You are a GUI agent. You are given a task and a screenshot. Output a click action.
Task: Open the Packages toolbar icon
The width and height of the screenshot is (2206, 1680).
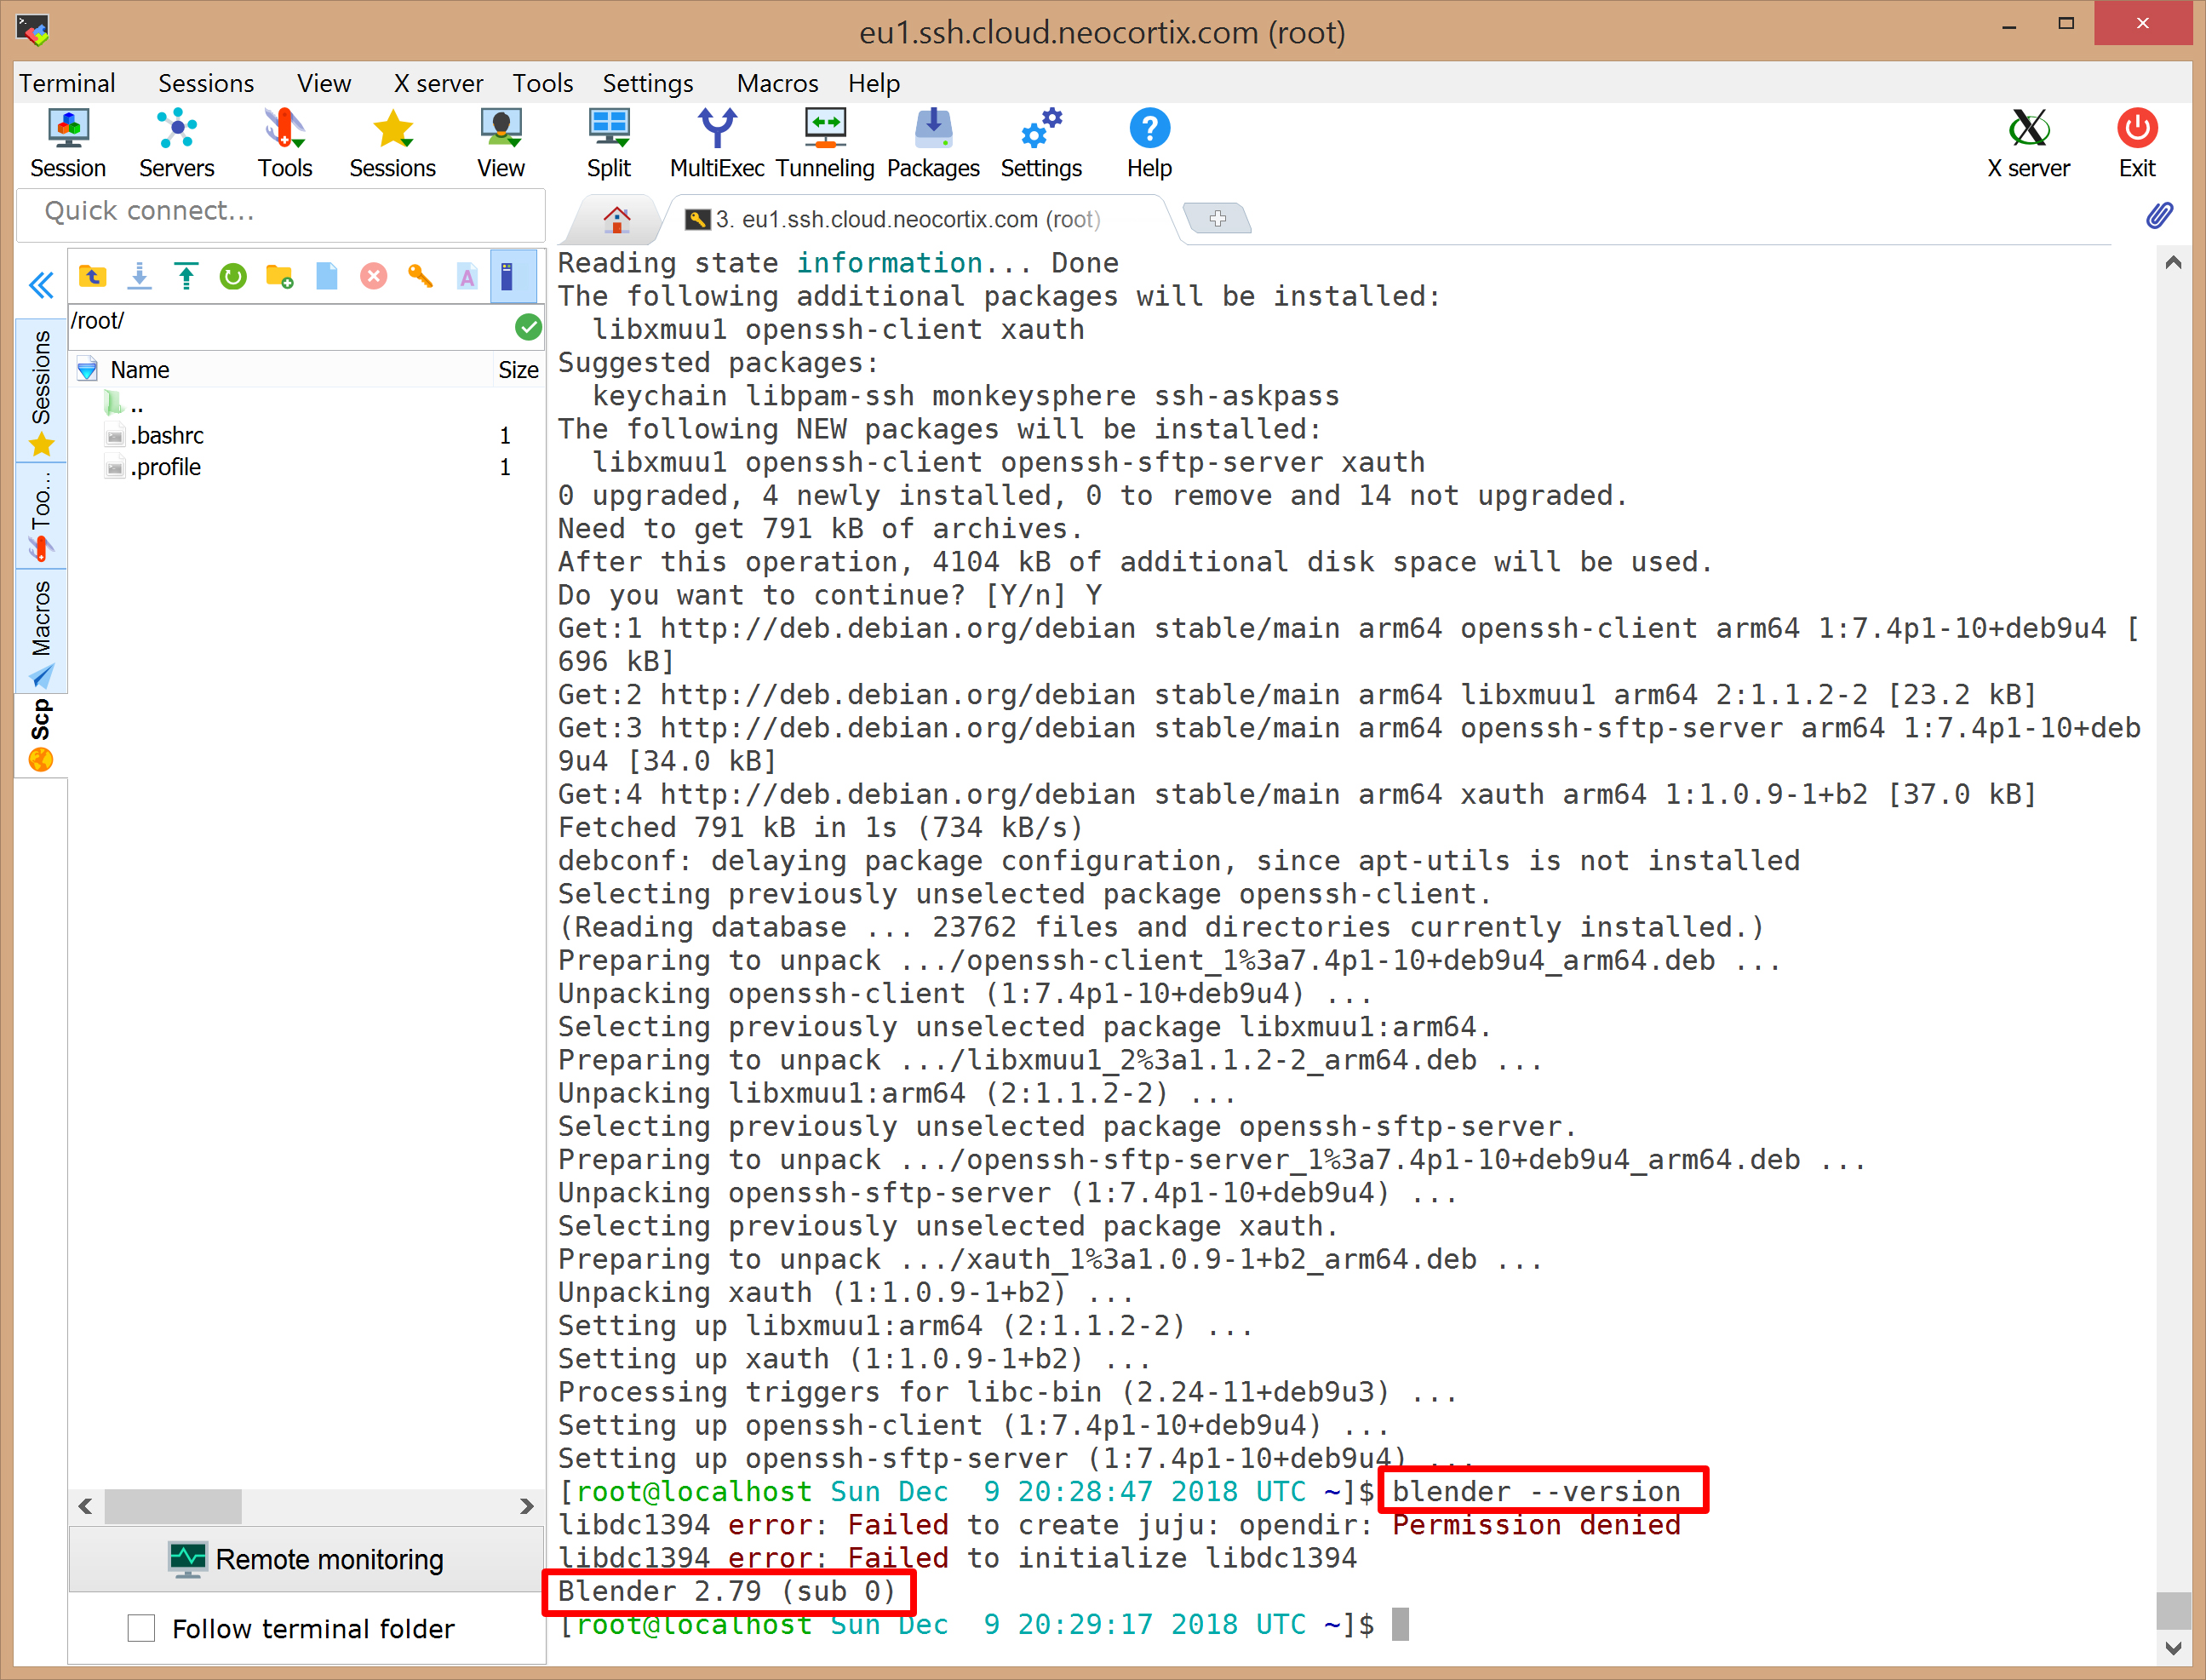[933, 144]
